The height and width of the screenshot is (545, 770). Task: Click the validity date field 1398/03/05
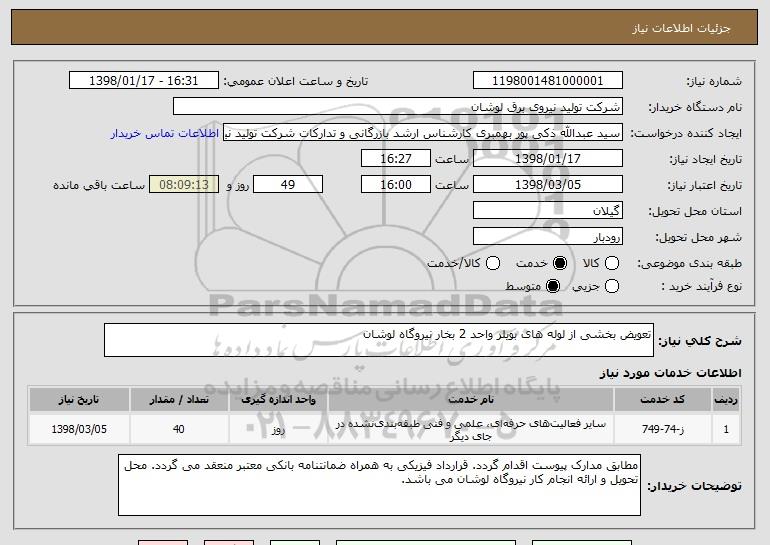(x=548, y=185)
